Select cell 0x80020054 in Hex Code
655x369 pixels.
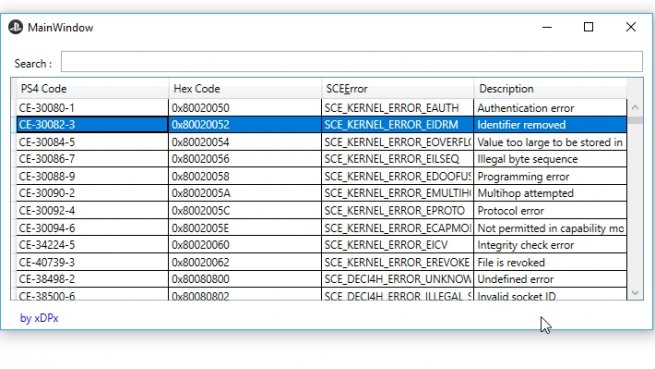[x=245, y=142]
